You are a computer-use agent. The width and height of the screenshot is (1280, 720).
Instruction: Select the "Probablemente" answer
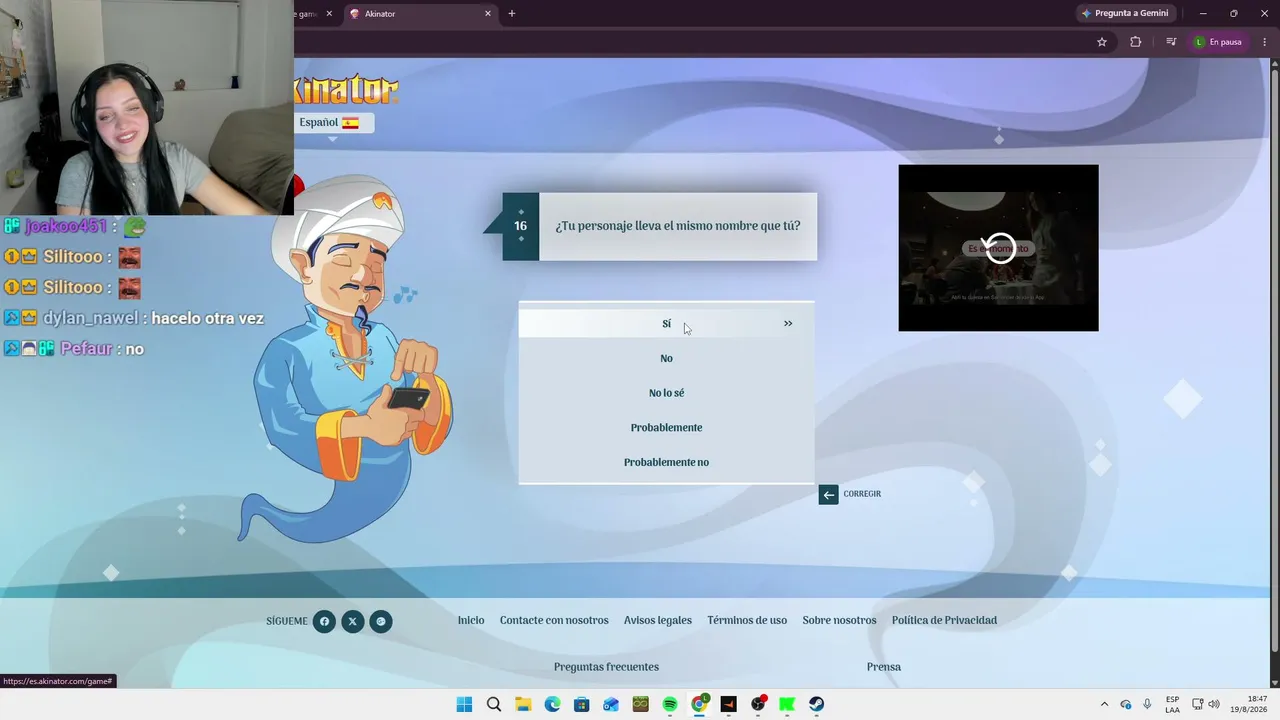pos(666,427)
